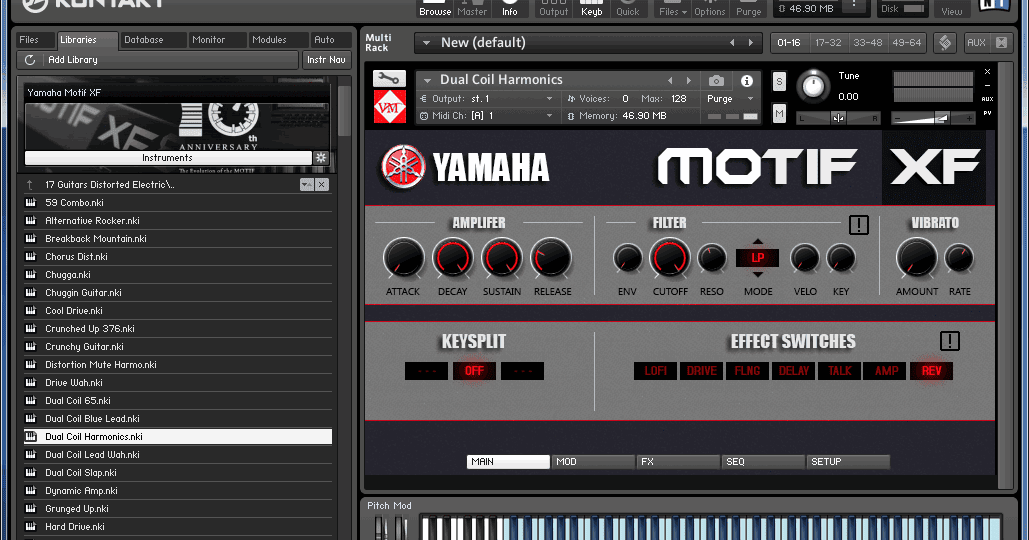This screenshot has height=540, width=1029.
Task: Open the SEQ page tab
Action: 763,462
